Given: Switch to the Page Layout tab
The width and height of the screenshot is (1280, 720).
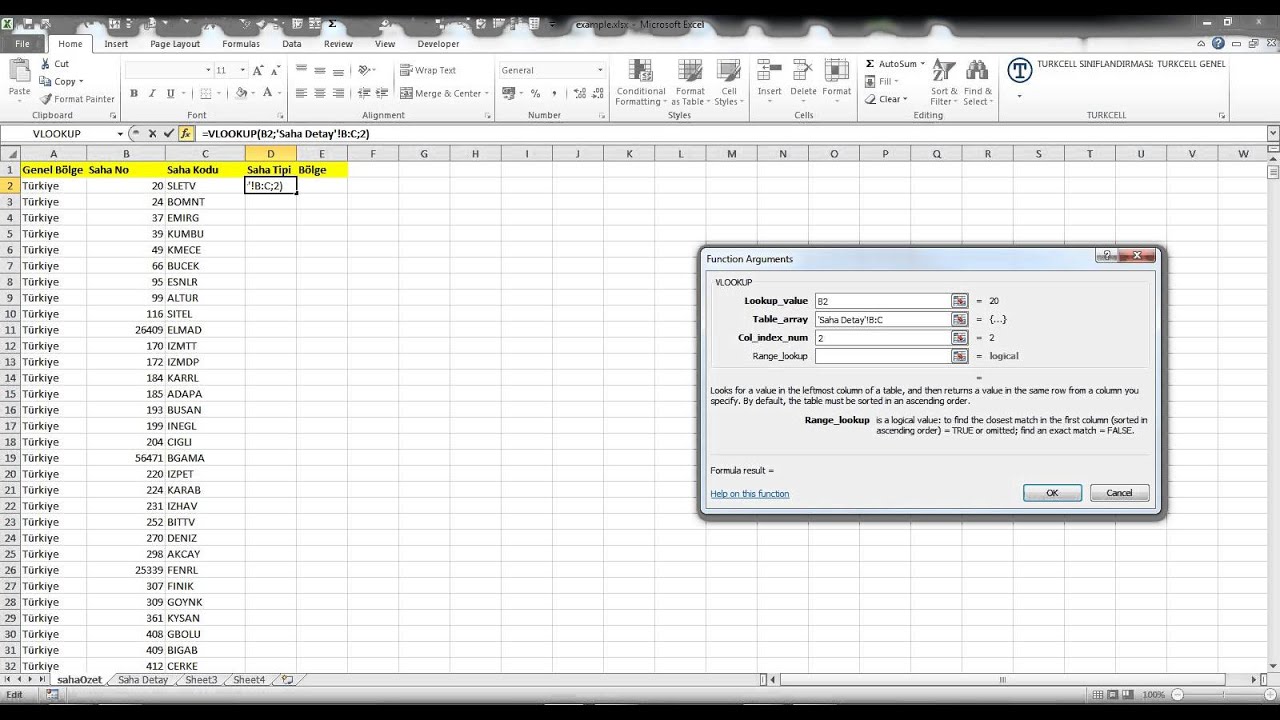Looking at the screenshot, I should click(175, 44).
